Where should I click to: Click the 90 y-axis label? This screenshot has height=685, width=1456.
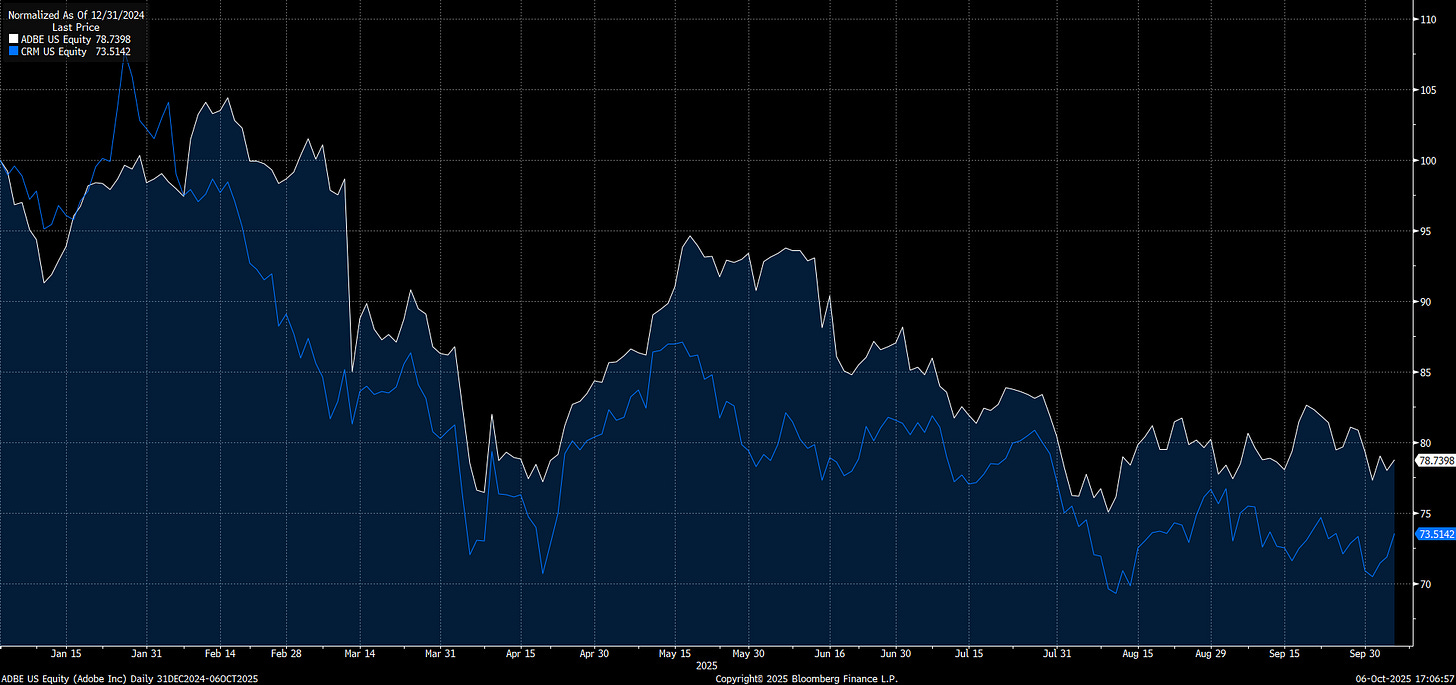point(1425,302)
